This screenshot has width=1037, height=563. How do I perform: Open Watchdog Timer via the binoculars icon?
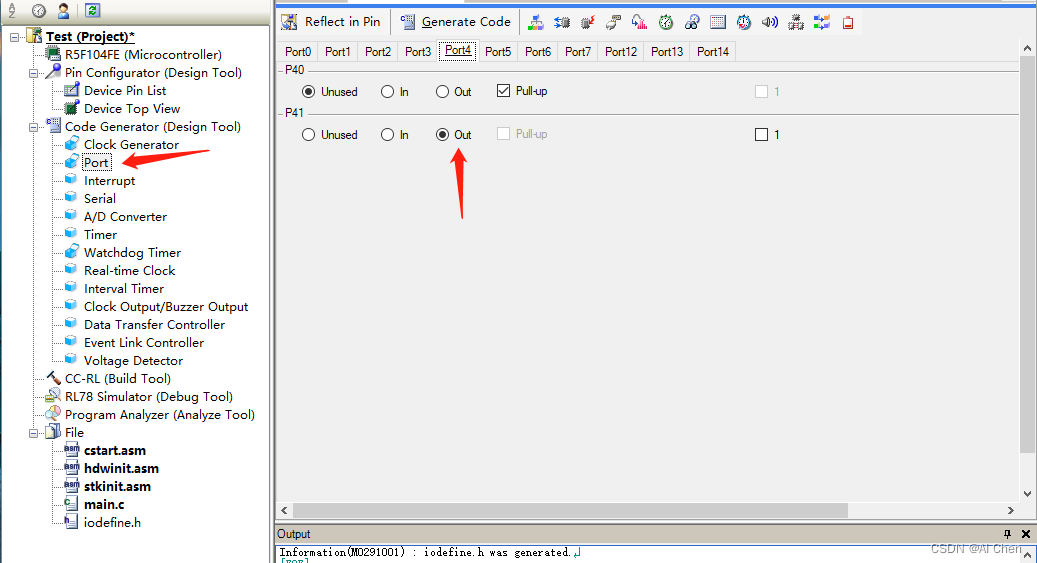tap(692, 22)
